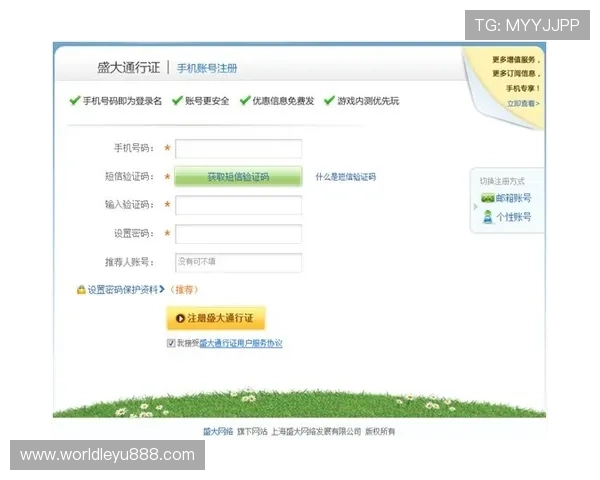Click the small arrow left of 切换注册方式 panel

(475, 207)
